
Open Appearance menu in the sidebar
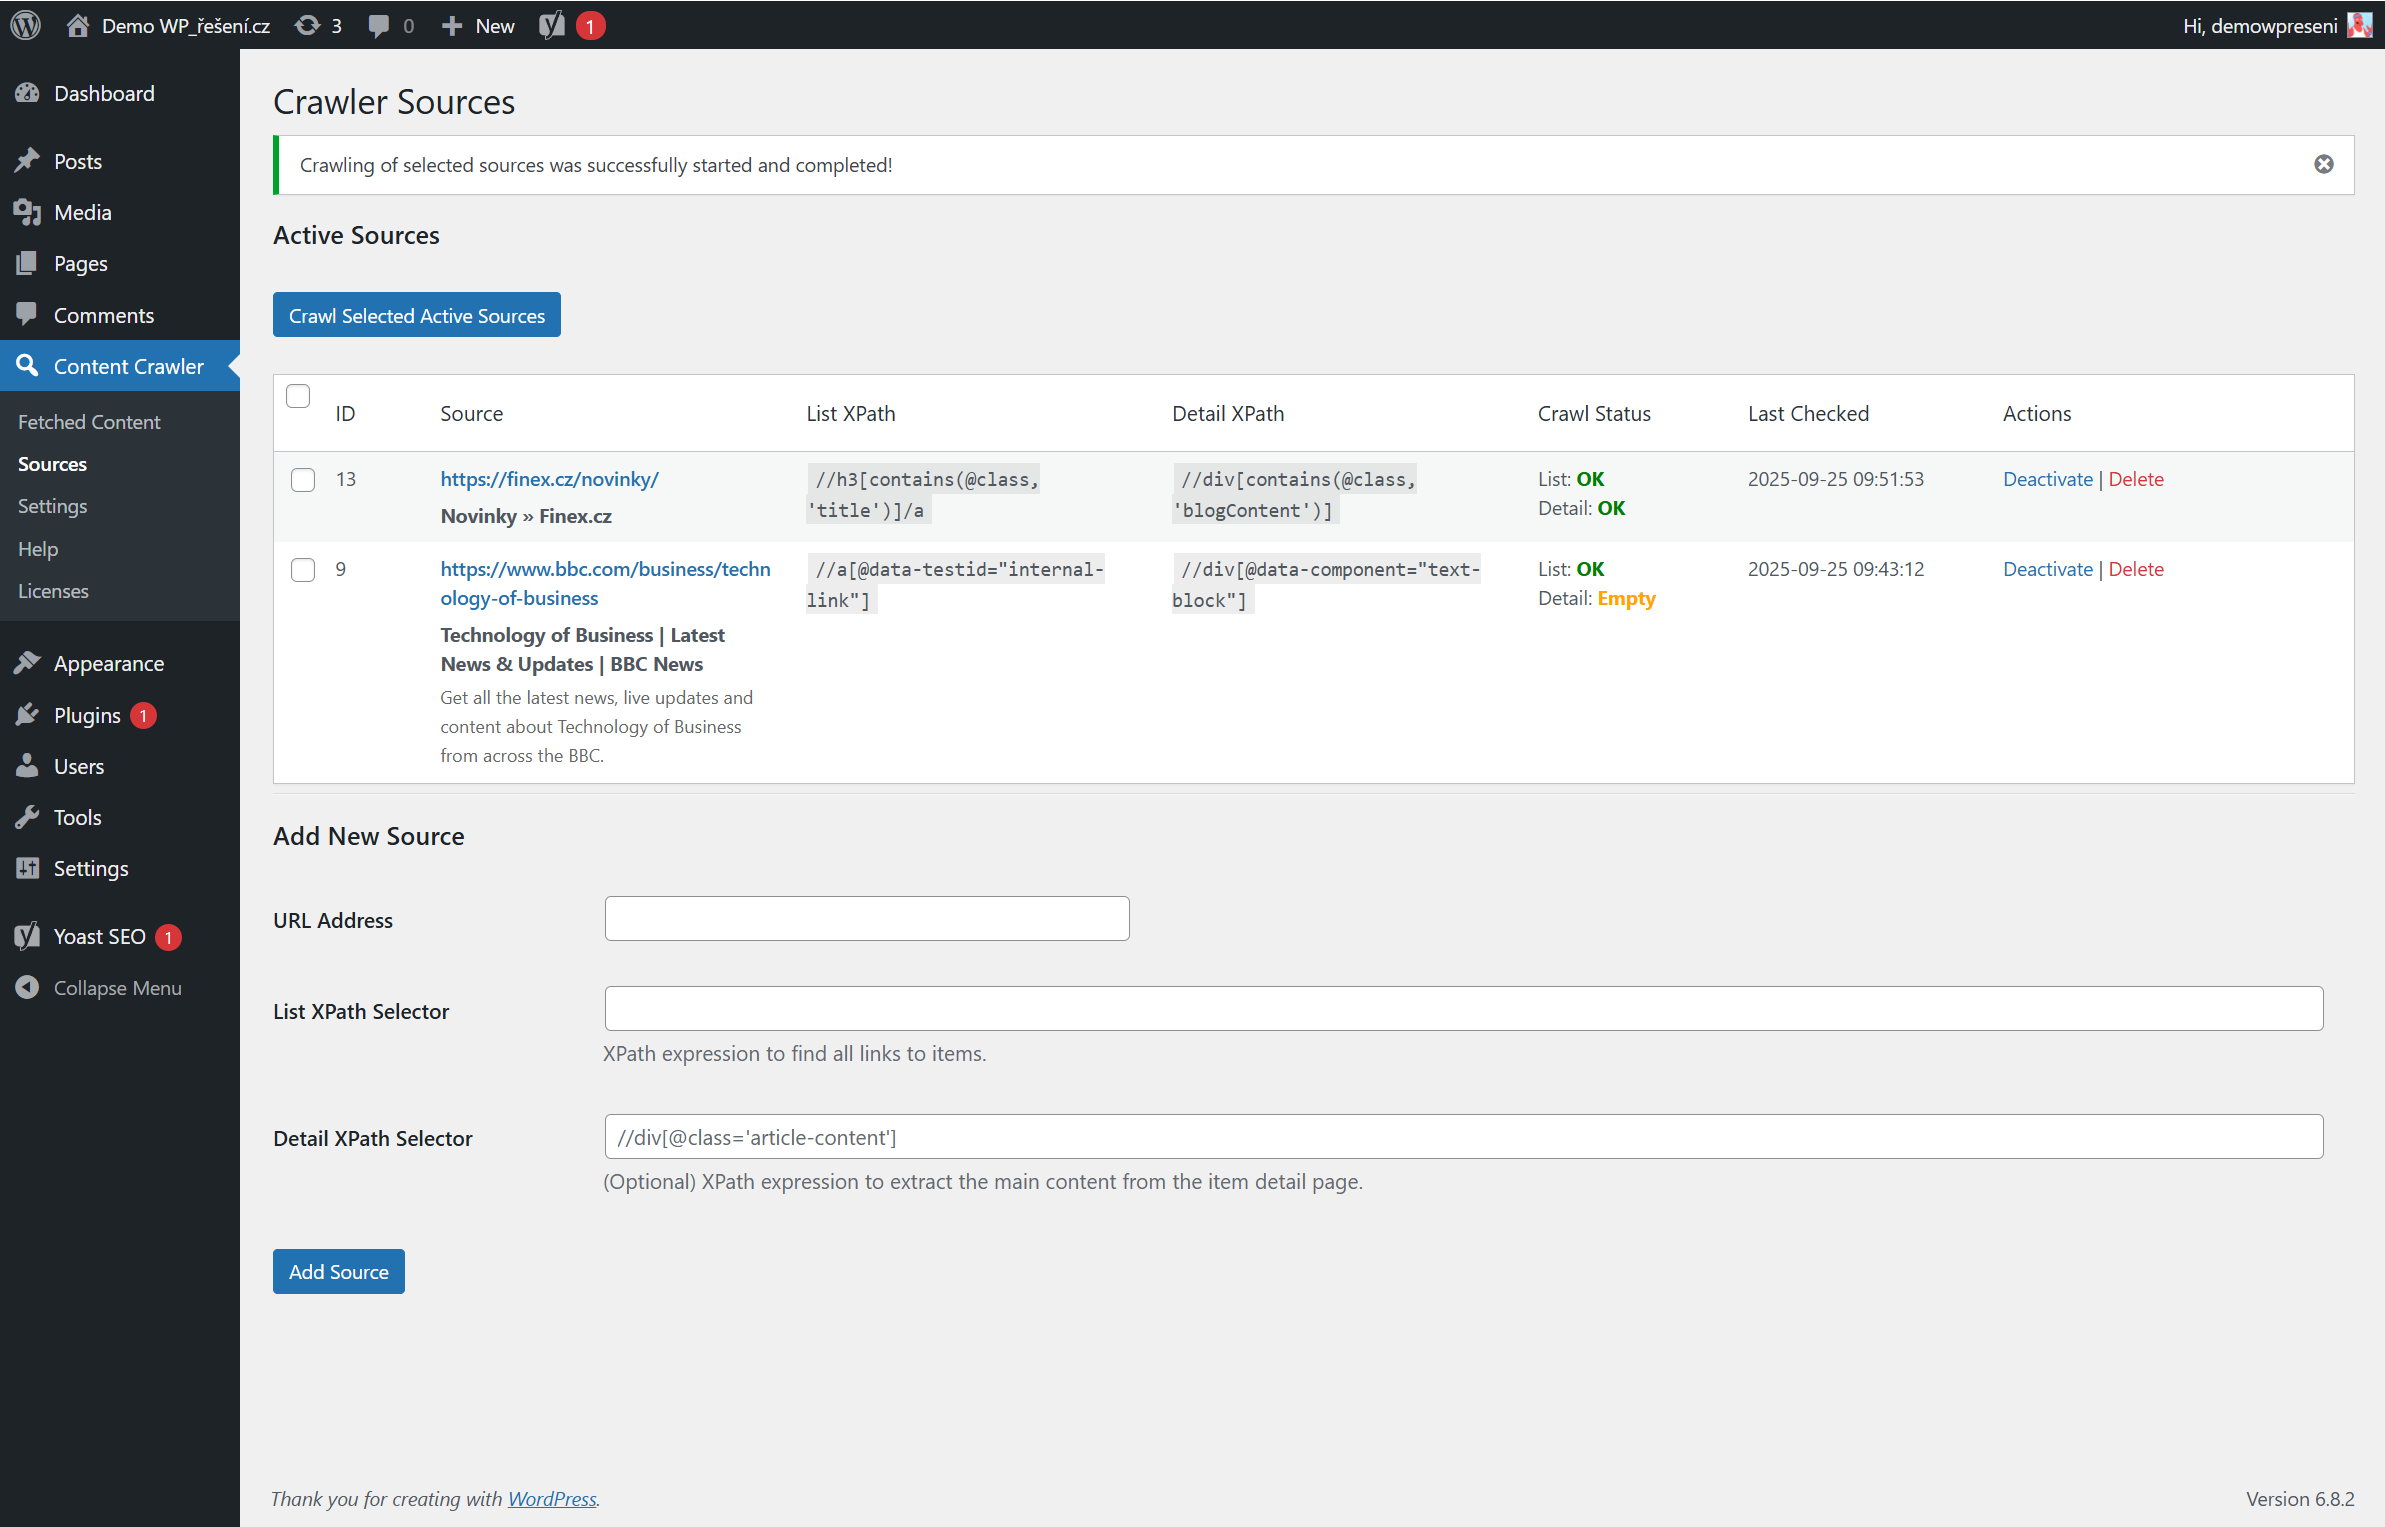(x=108, y=663)
